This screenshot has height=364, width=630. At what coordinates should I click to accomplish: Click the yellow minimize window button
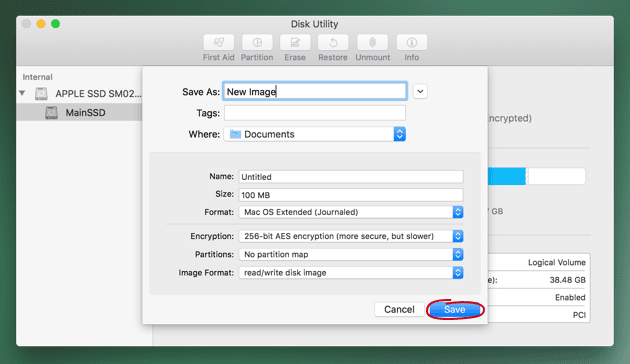pos(41,24)
